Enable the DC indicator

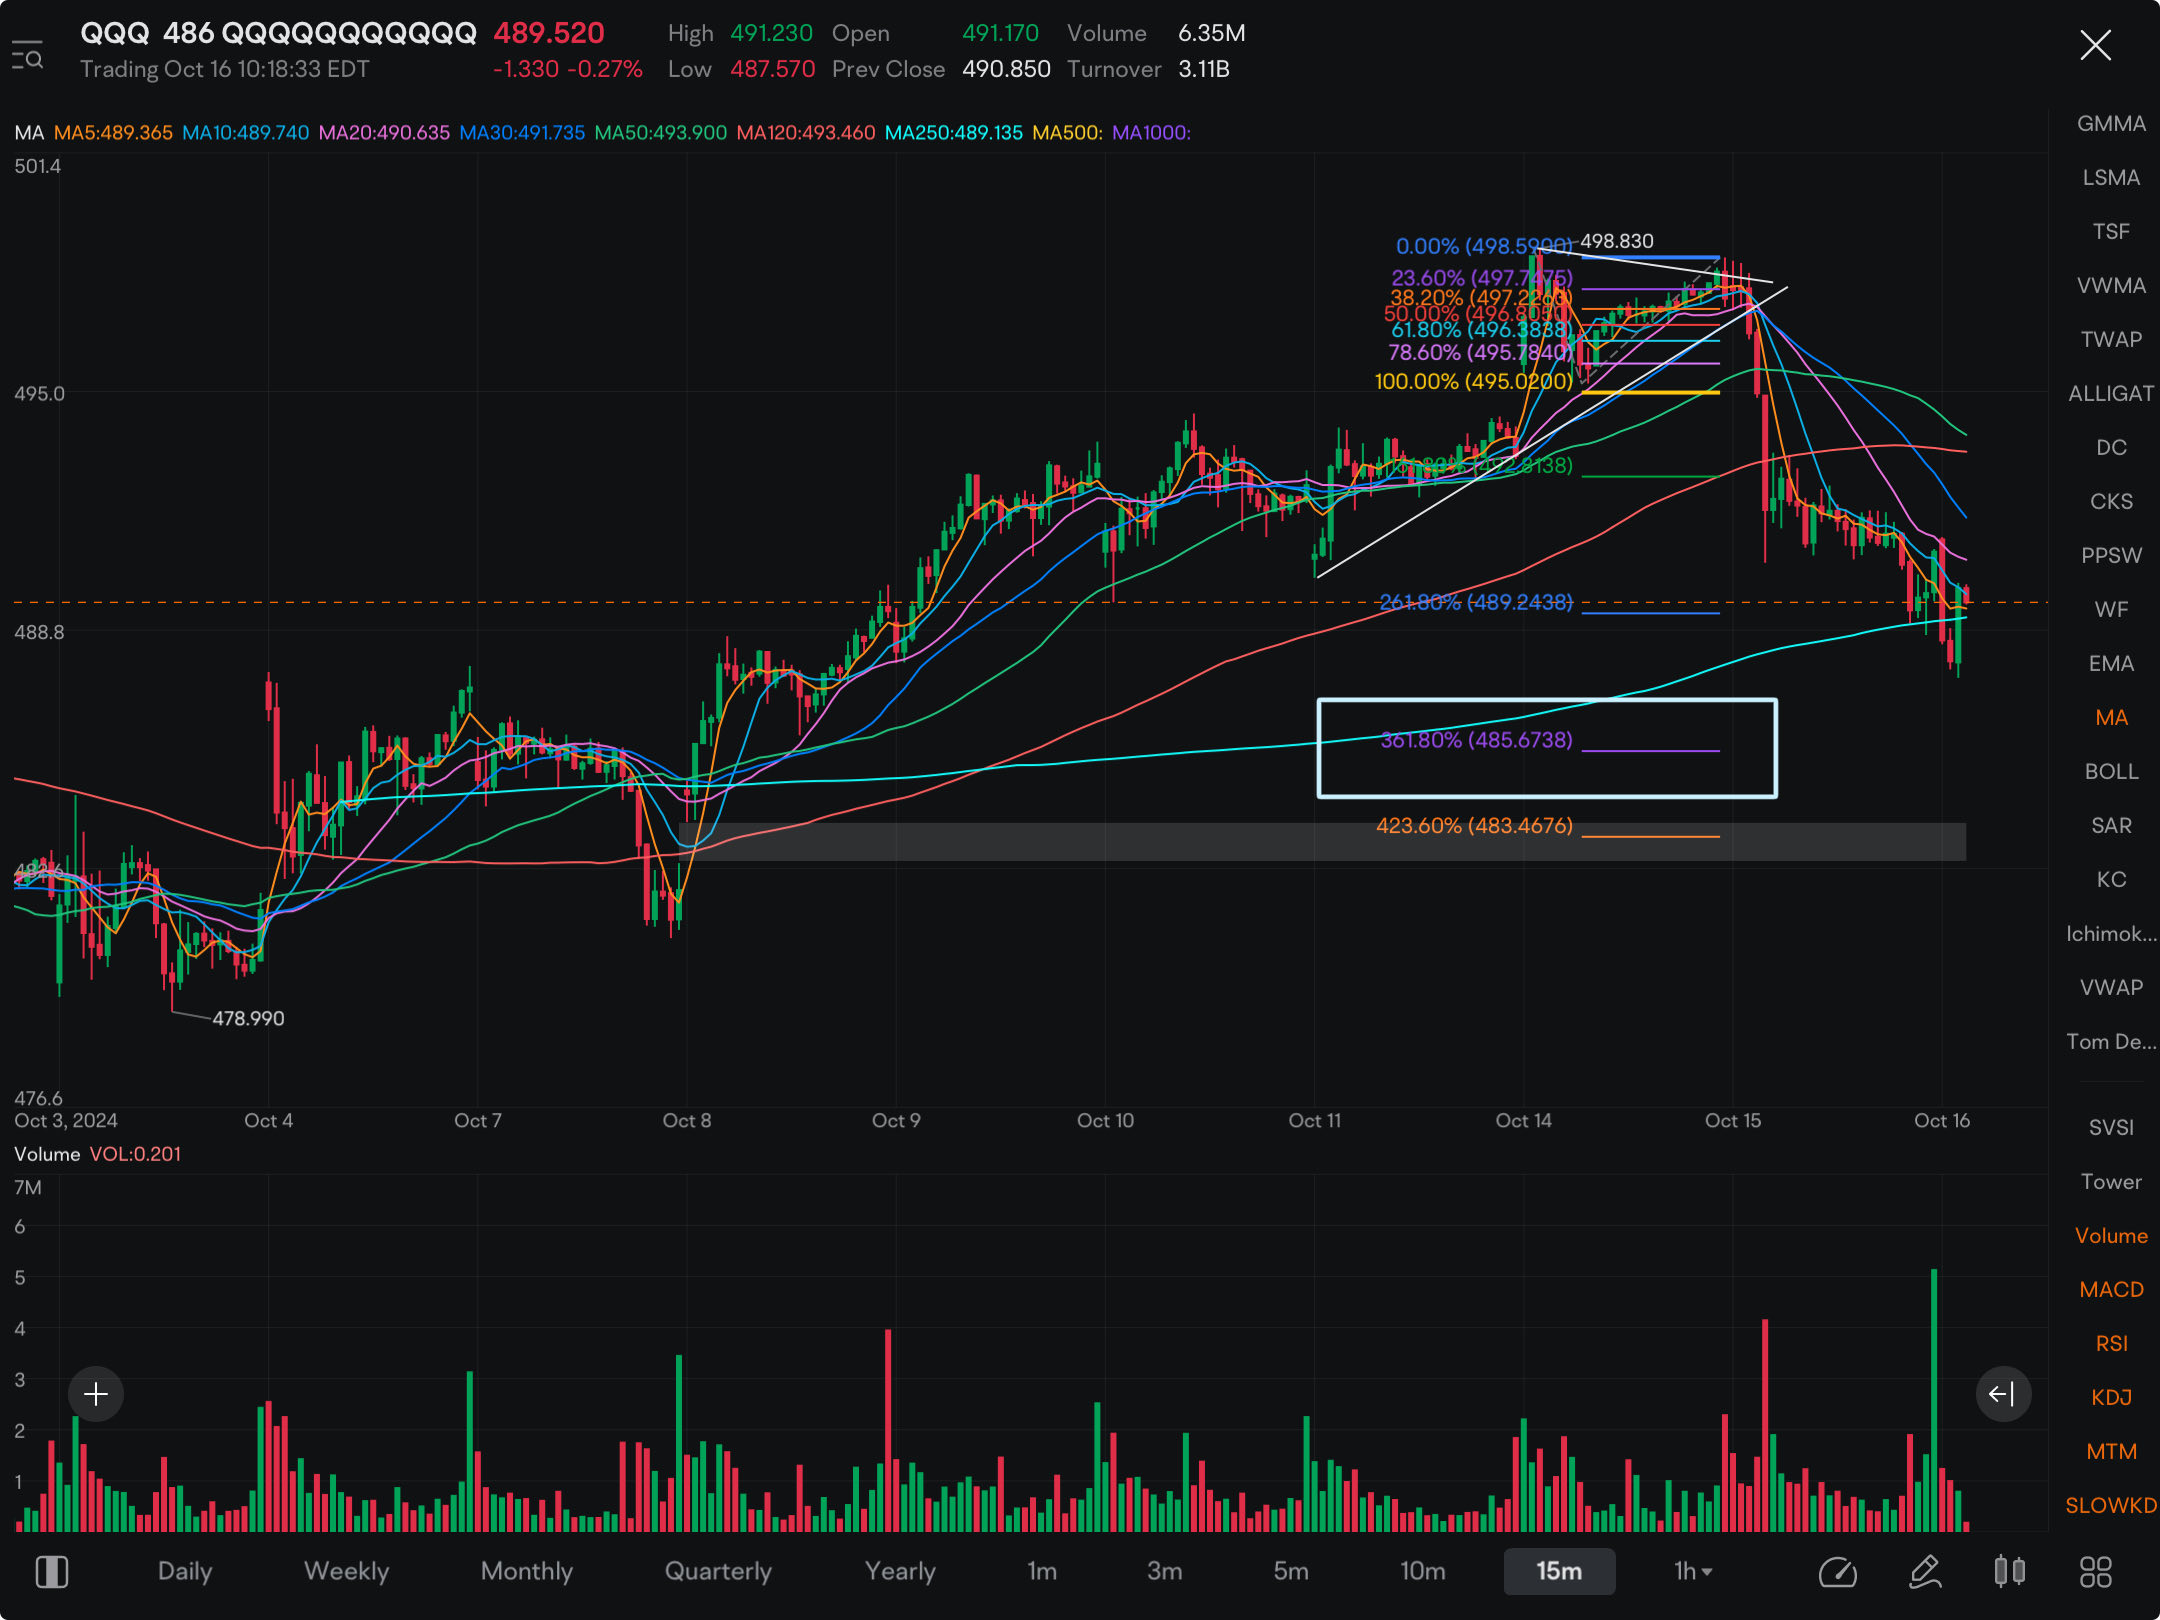[x=2111, y=448]
